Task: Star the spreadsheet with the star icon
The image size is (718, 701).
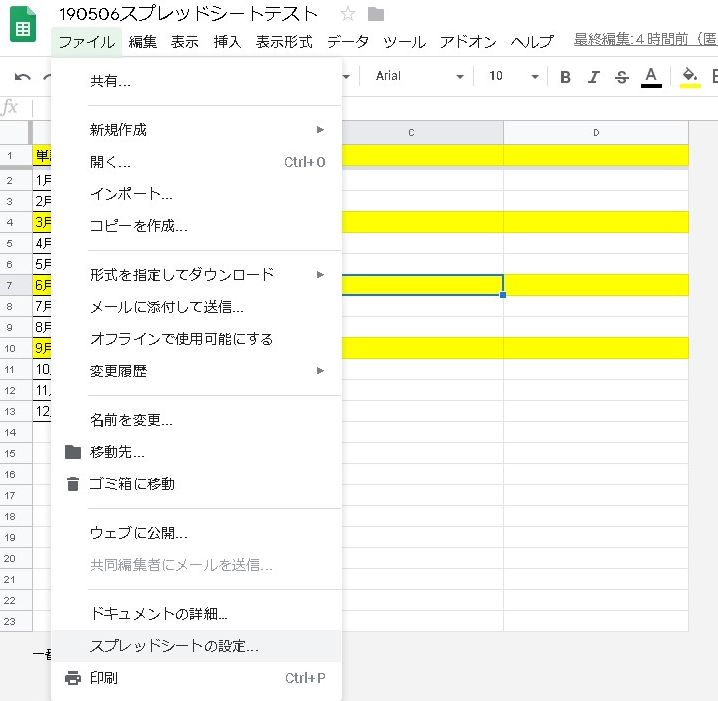Action: 348,14
